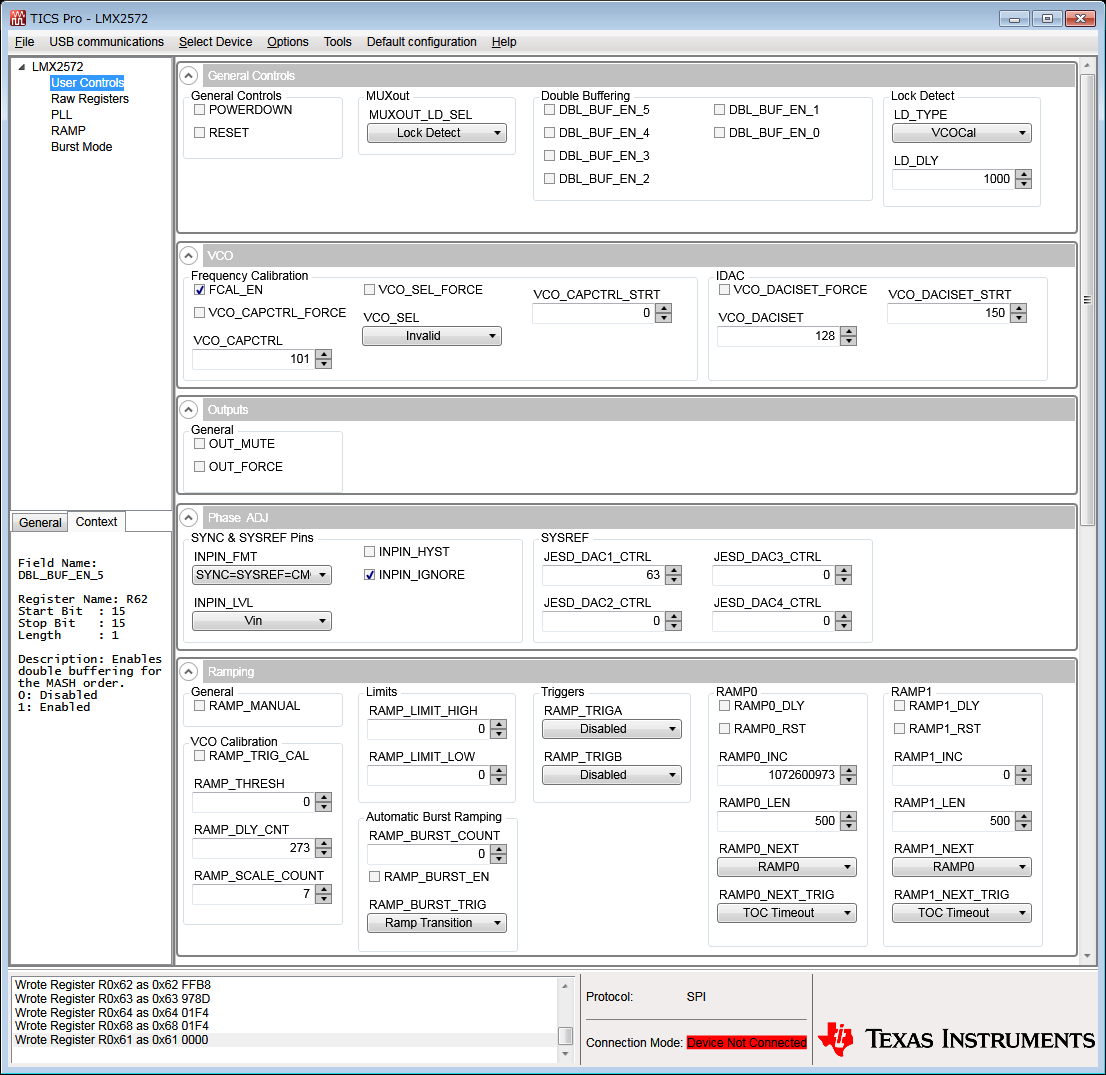Open the VCO_SEL dropdown

432,336
